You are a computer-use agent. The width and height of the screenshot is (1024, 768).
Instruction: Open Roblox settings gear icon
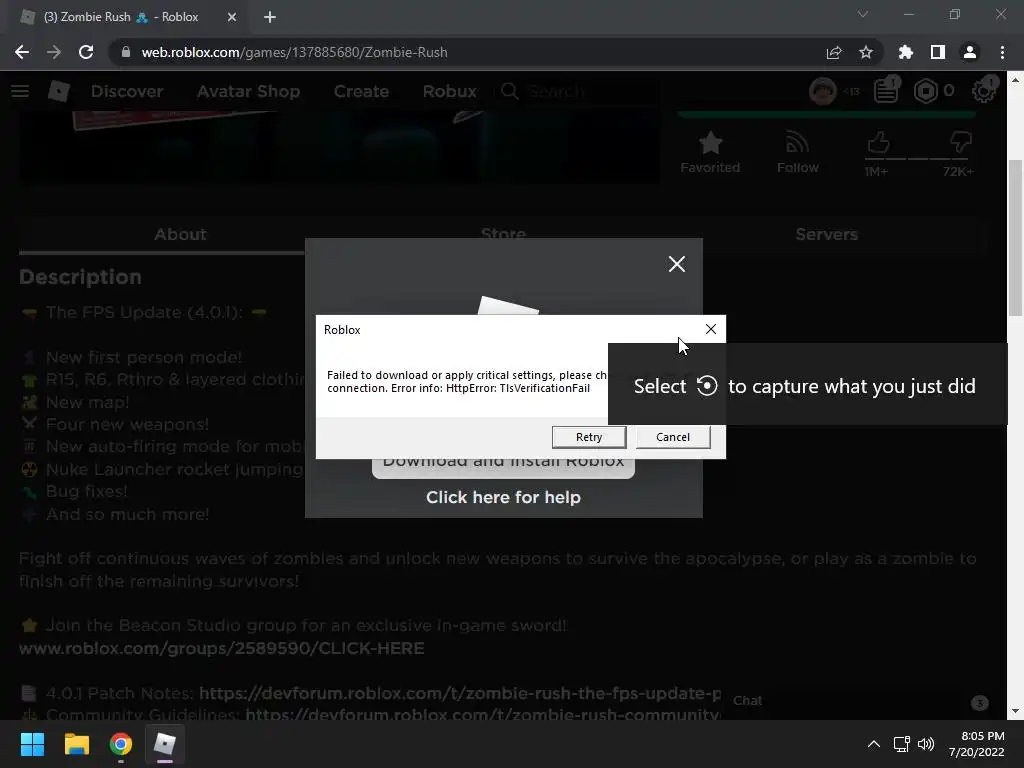click(x=984, y=91)
